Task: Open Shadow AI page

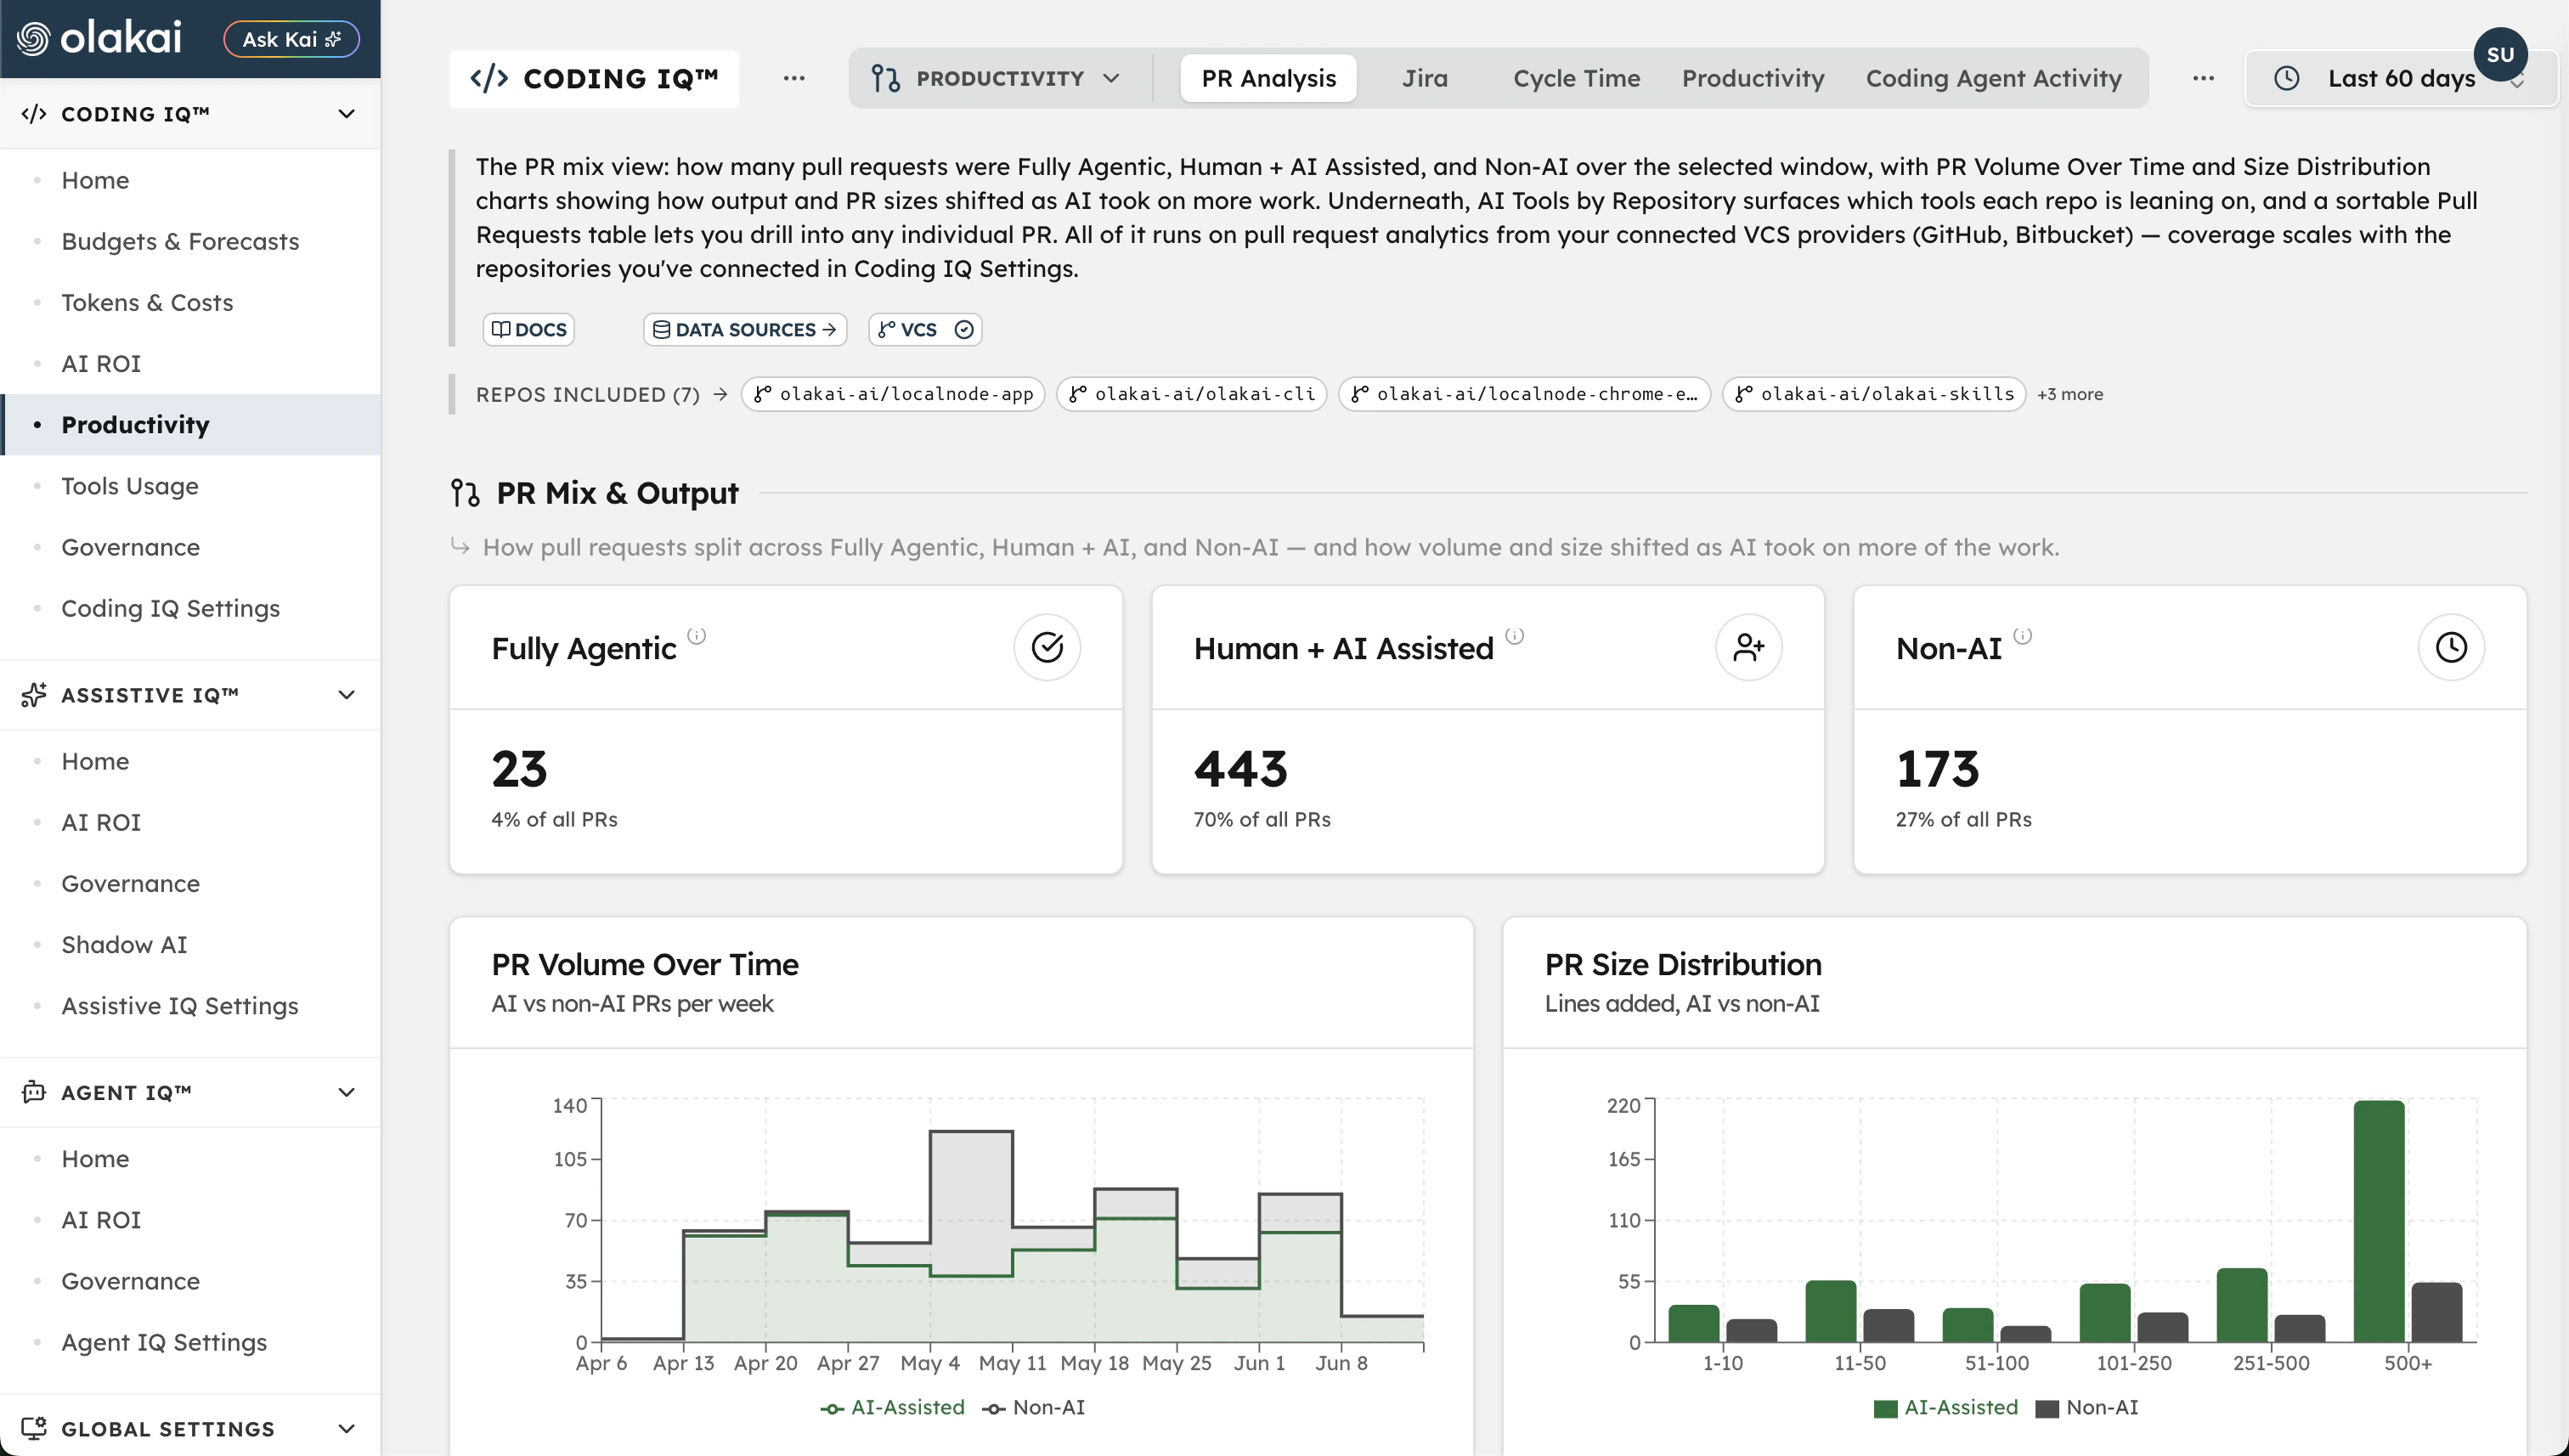Action: 124,945
